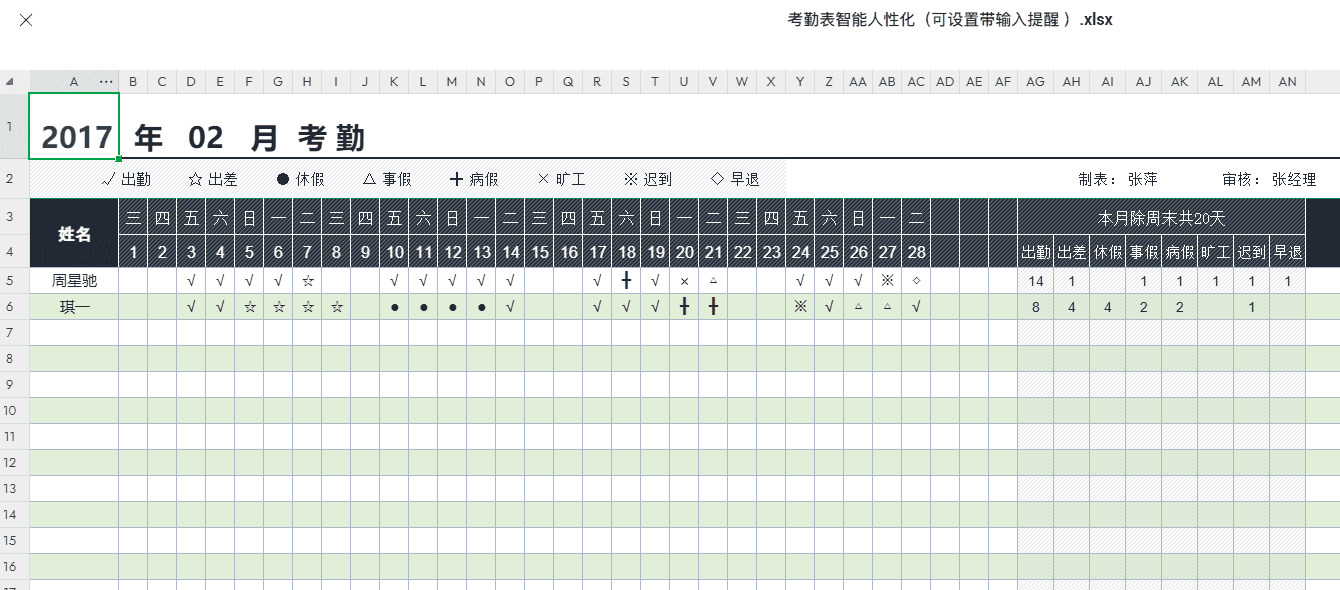Select 周星驰's ◇ early-leave mark on day 28
1340x590 pixels.
click(916, 281)
